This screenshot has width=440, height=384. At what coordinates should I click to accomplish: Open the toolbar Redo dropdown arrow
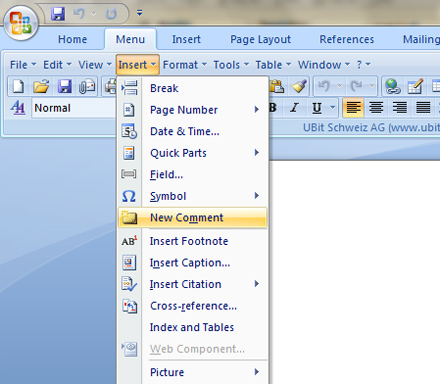pos(372,86)
